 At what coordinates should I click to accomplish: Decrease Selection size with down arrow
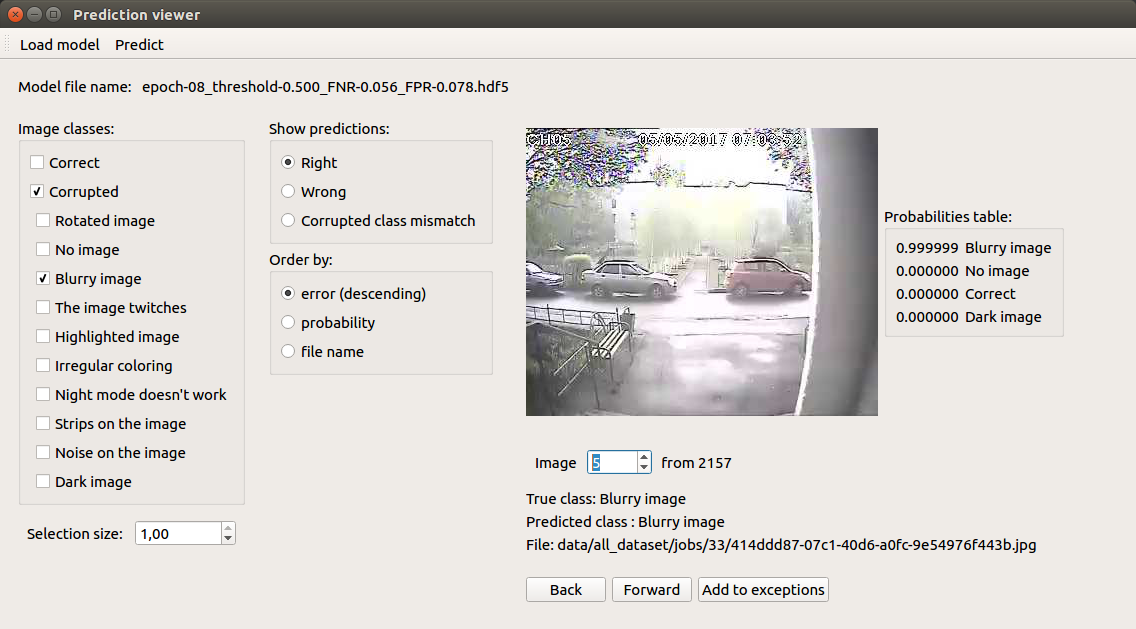coord(228,539)
